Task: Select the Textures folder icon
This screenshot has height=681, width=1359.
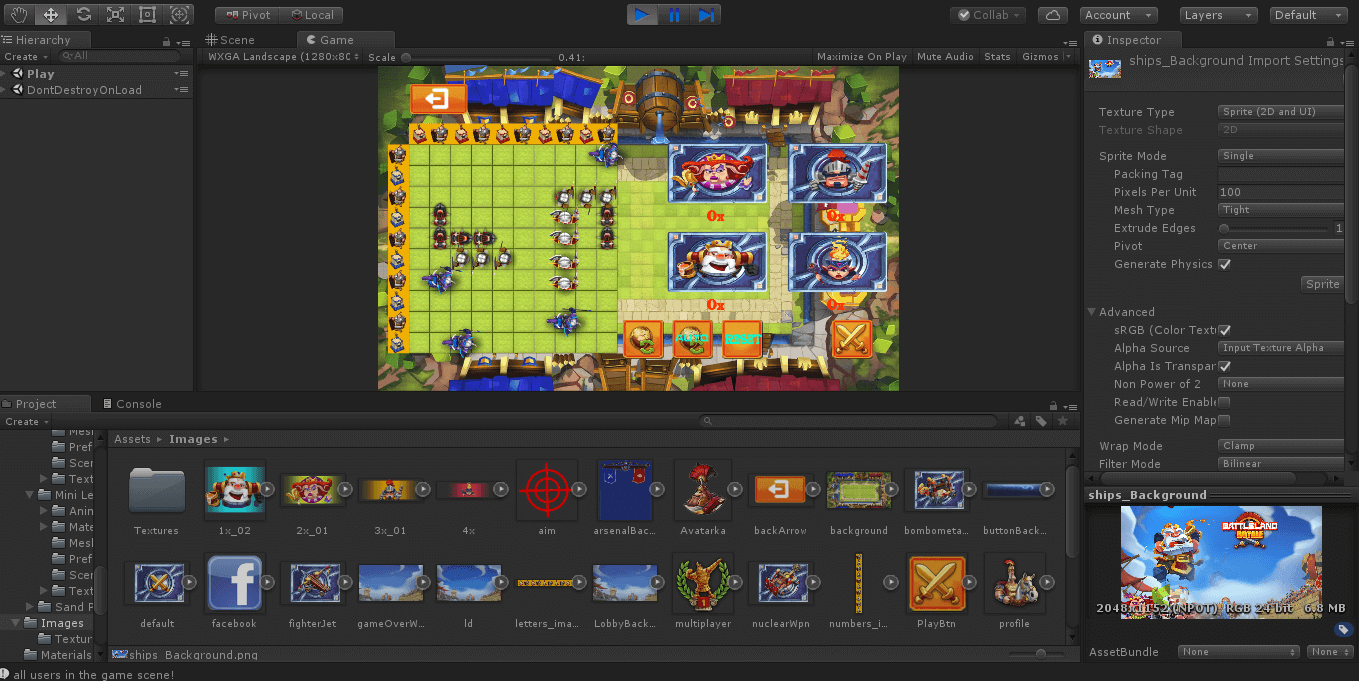Action: click(x=157, y=491)
